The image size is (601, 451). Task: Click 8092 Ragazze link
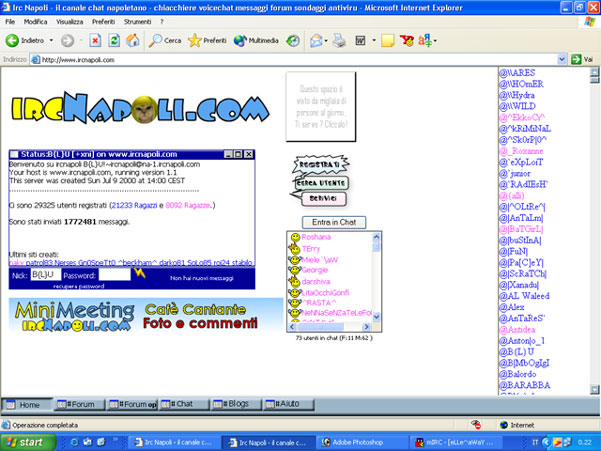point(188,205)
